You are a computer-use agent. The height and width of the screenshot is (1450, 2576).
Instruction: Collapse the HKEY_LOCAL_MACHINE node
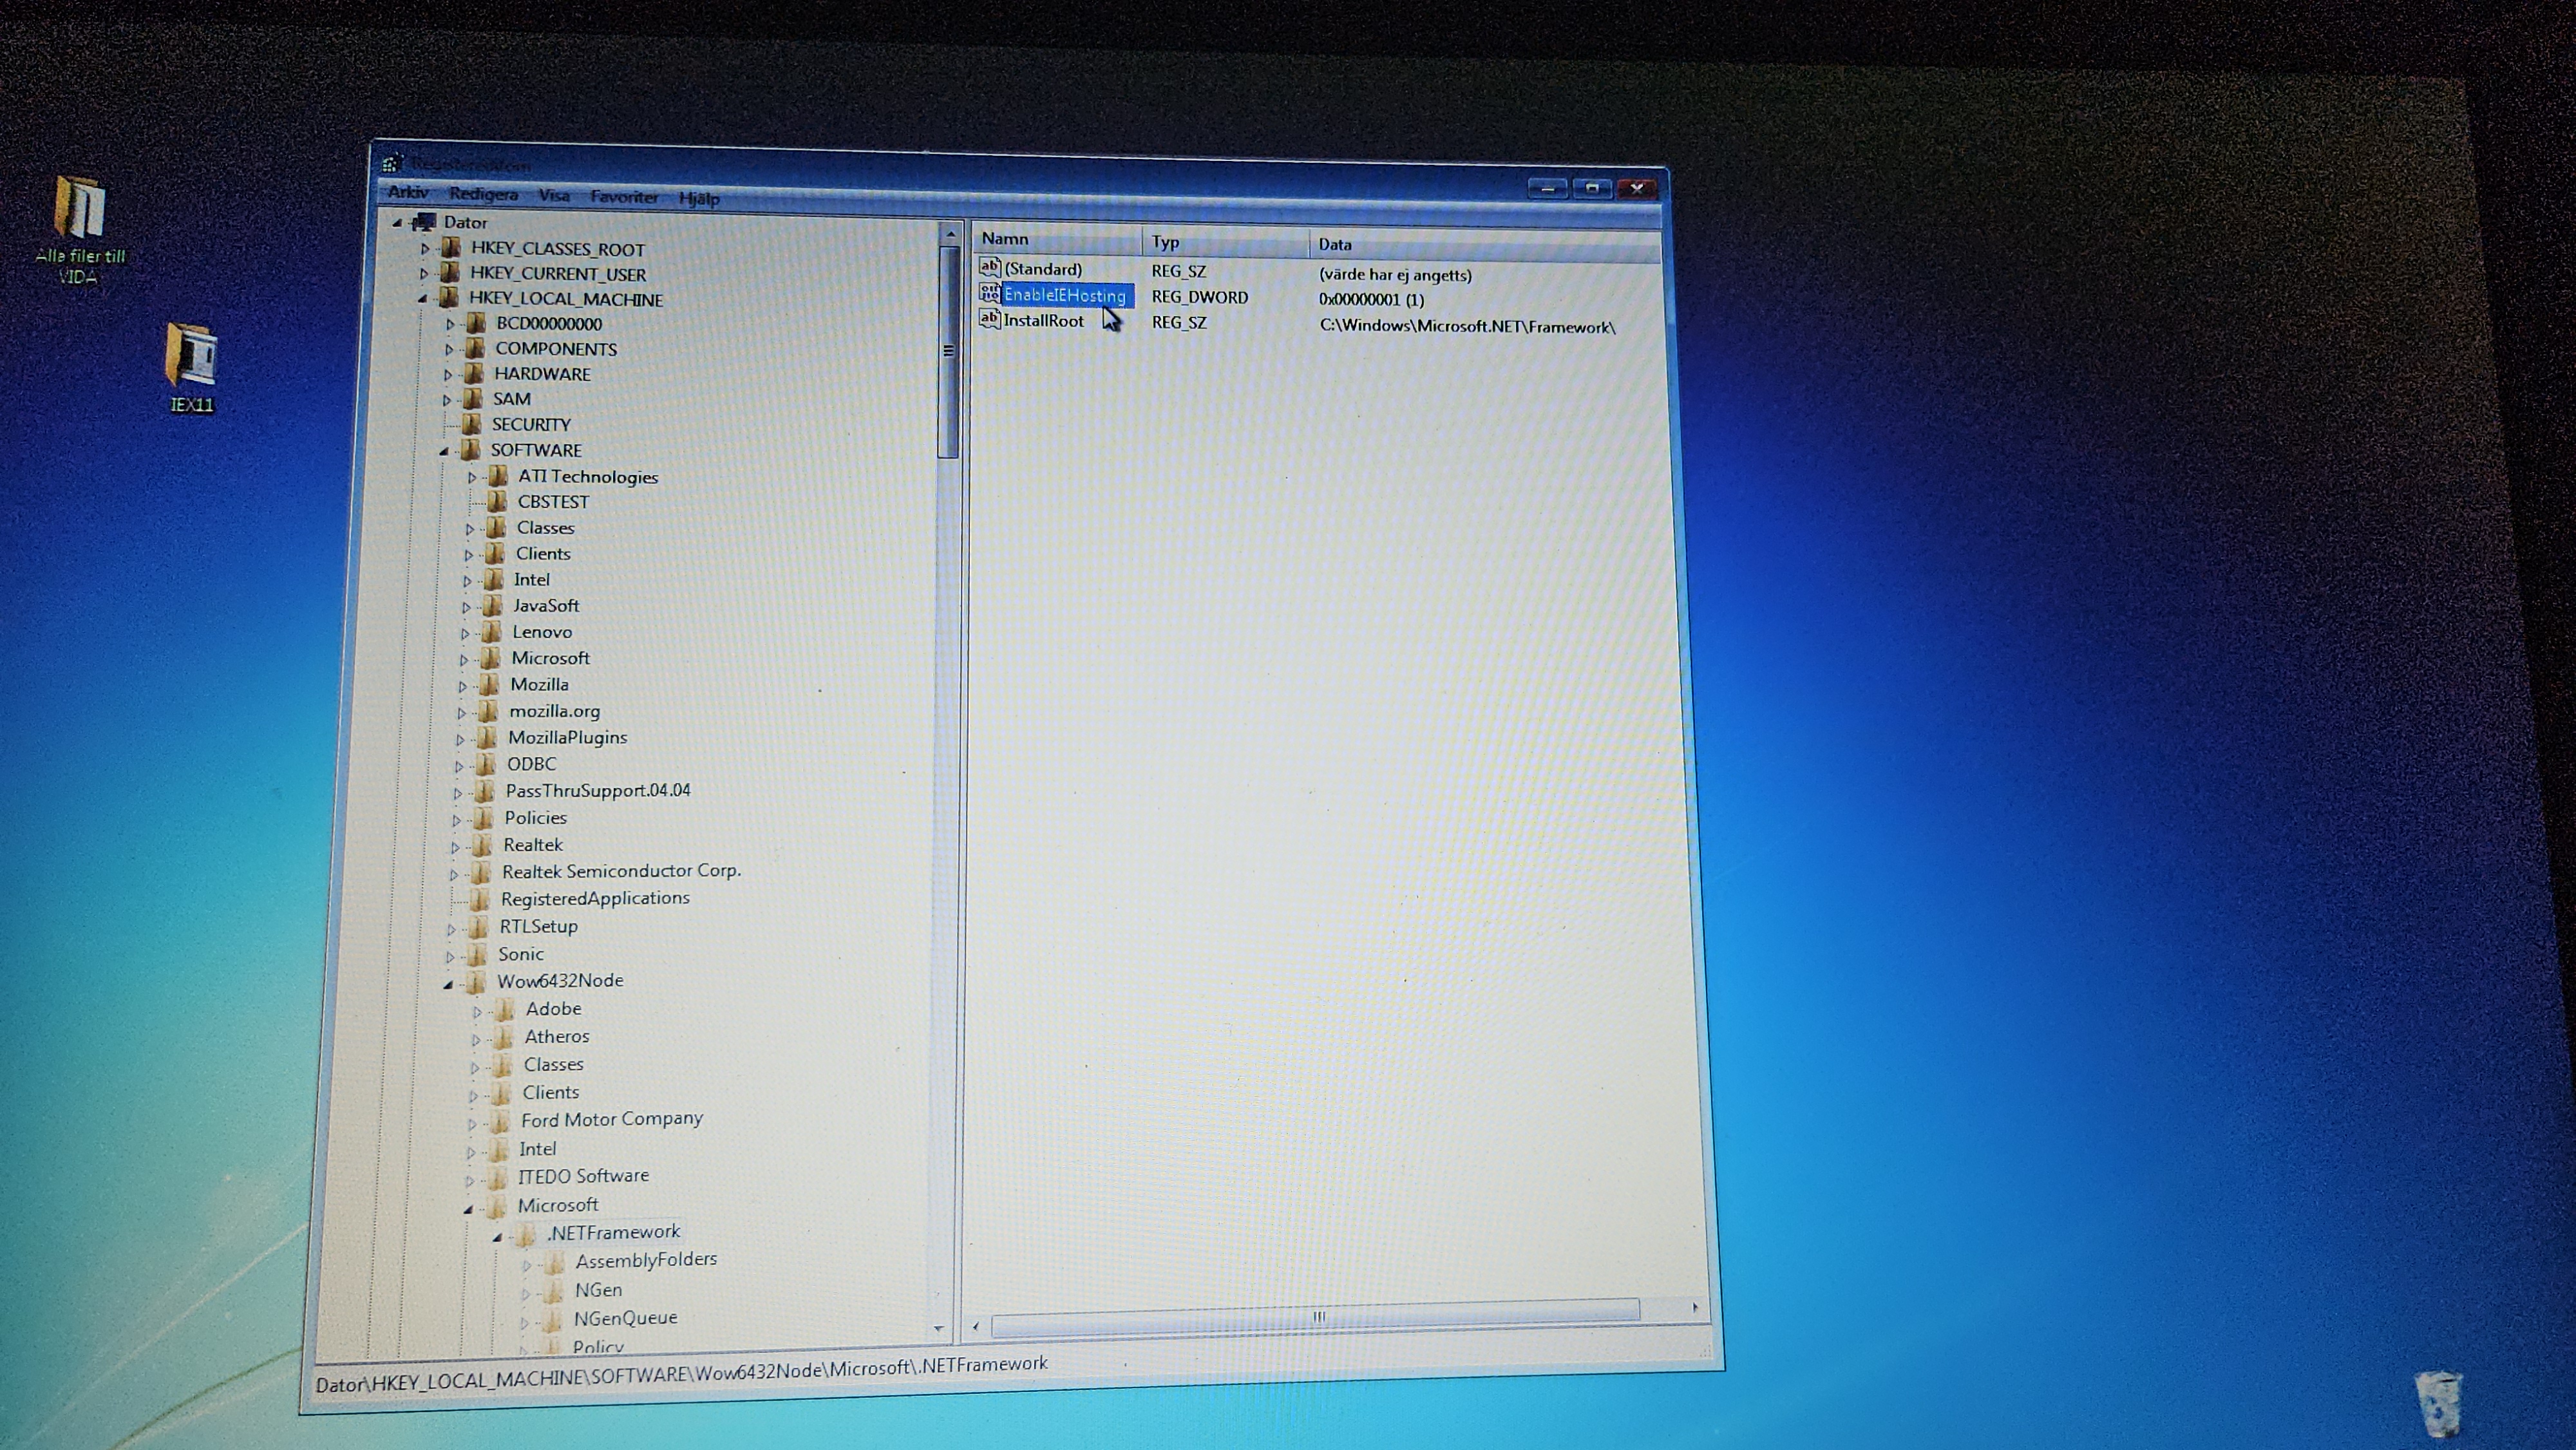[x=422, y=298]
